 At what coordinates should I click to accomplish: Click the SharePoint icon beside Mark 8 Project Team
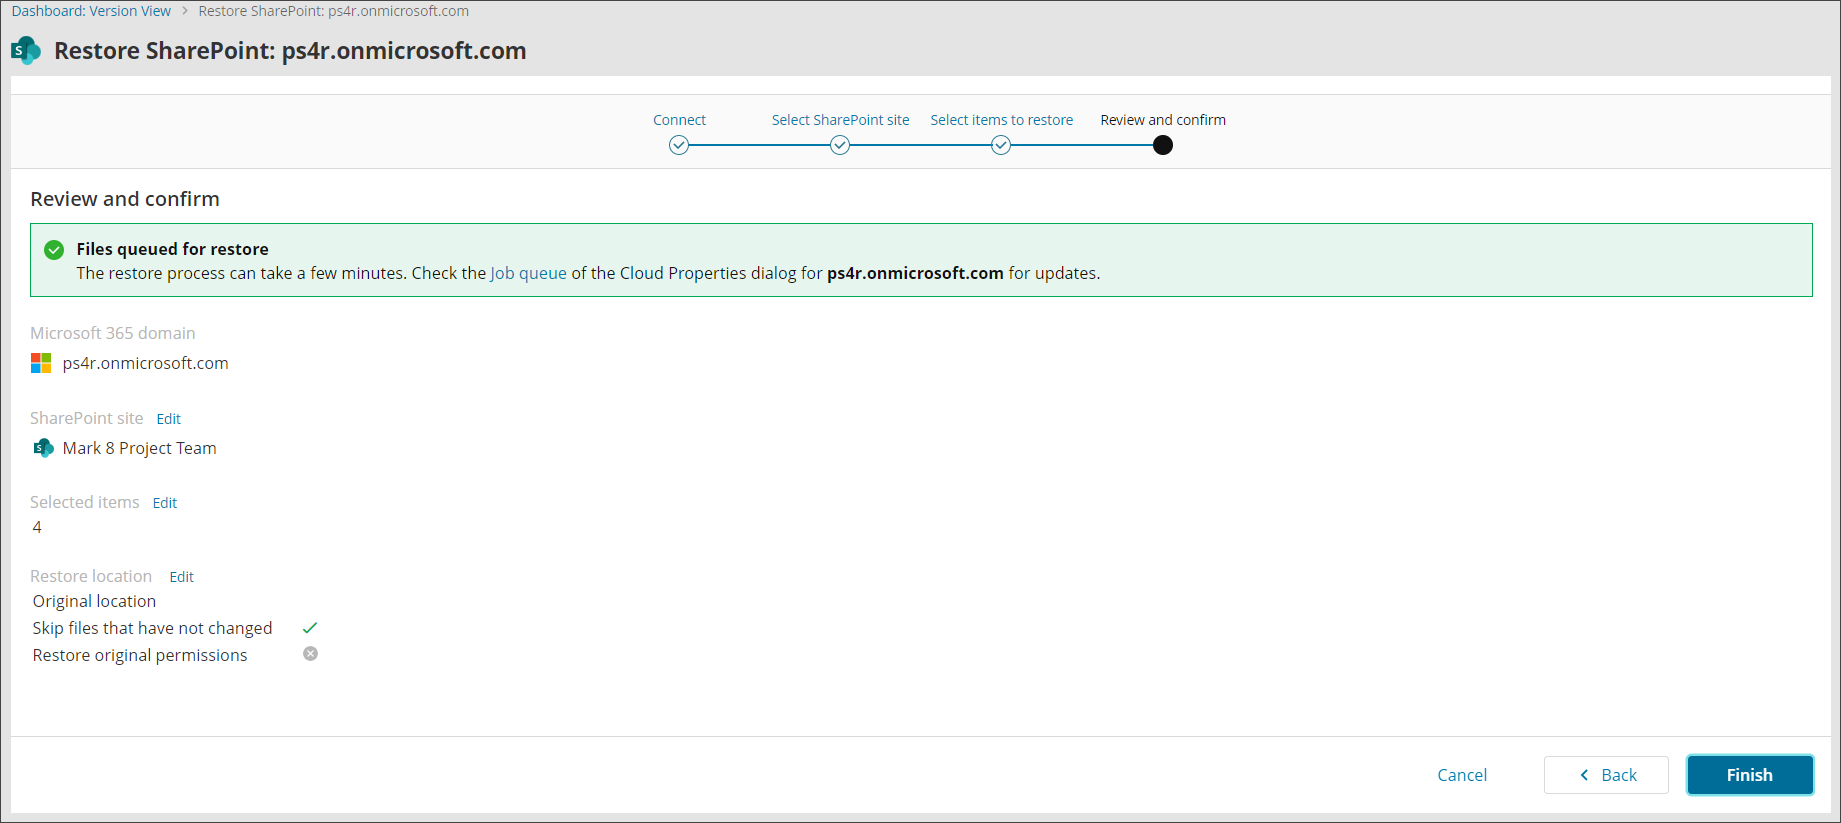(x=43, y=448)
